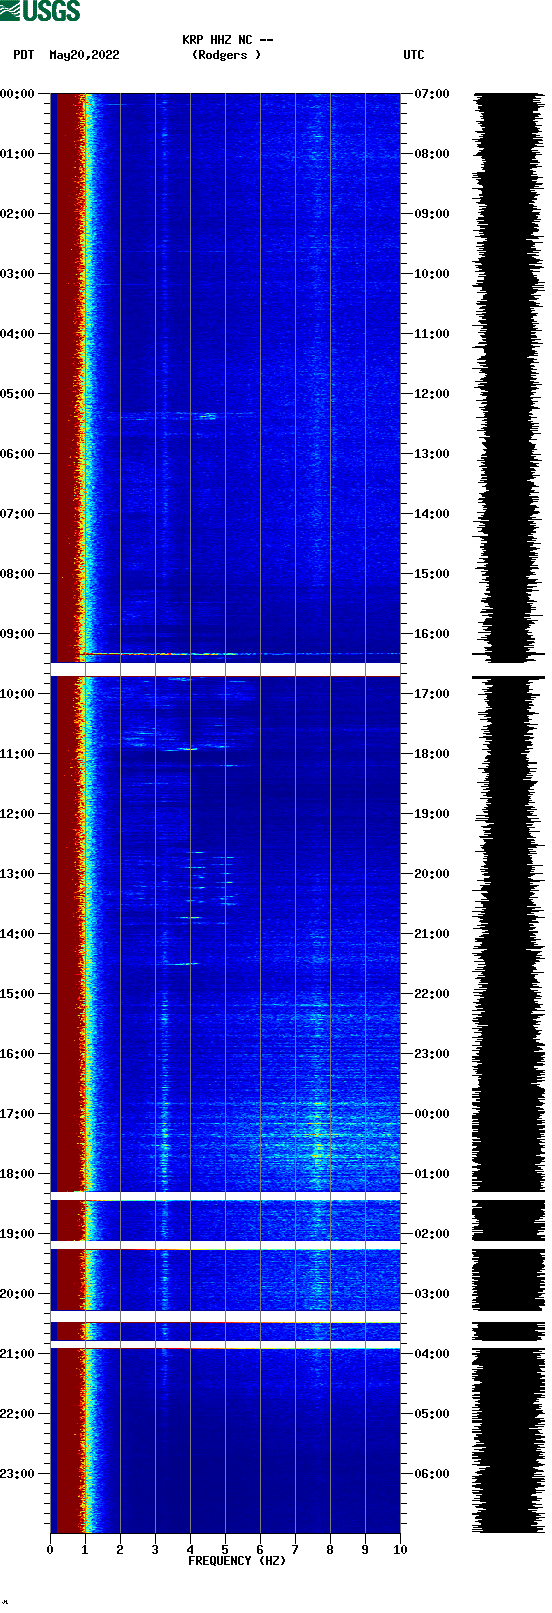This screenshot has height=1613, width=552.
Task: Select the 09:00 PDT time label
Action: (x=18, y=634)
